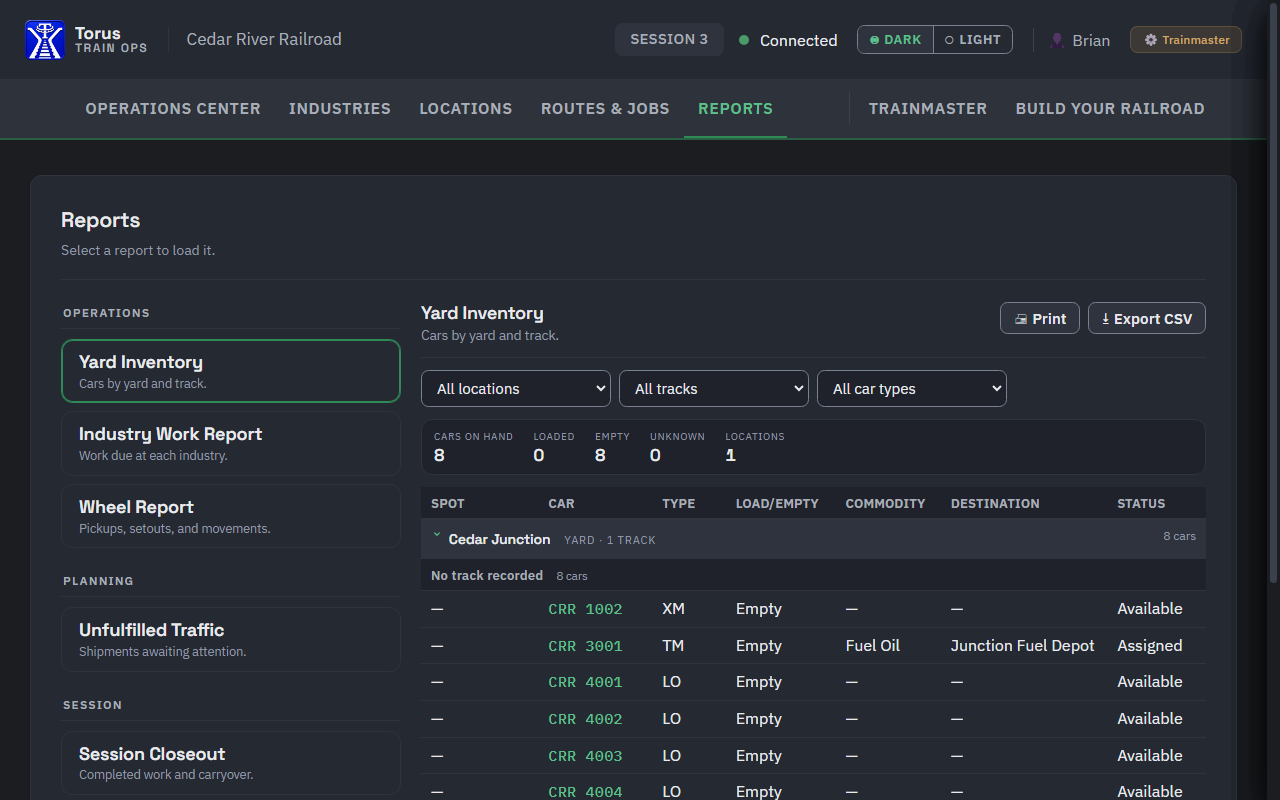Image resolution: width=1280 pixels, height=800 pixels.
Task: Open the All car types dropdown
Action: pyautogui.click(x=912, y=389)
